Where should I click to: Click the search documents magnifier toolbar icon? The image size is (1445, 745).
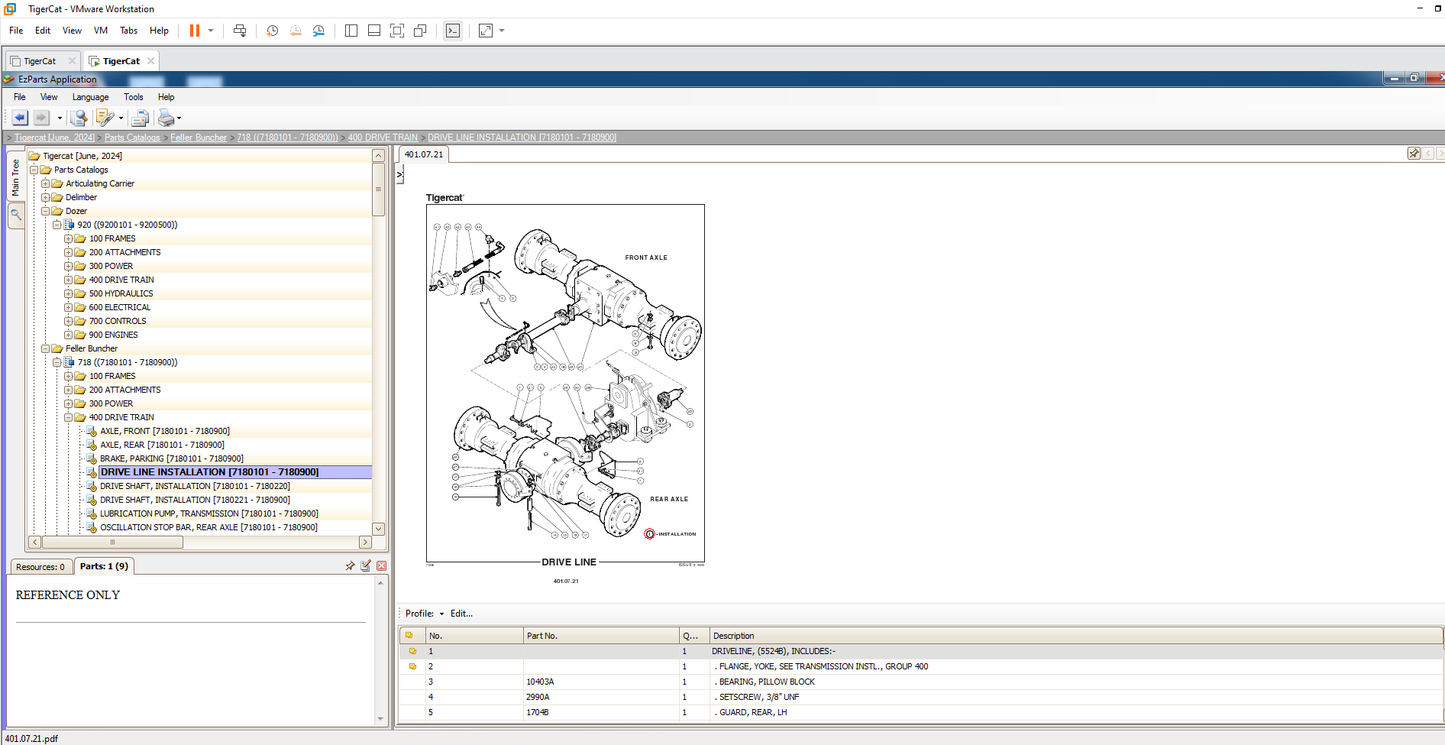click(x=79, y=118)
